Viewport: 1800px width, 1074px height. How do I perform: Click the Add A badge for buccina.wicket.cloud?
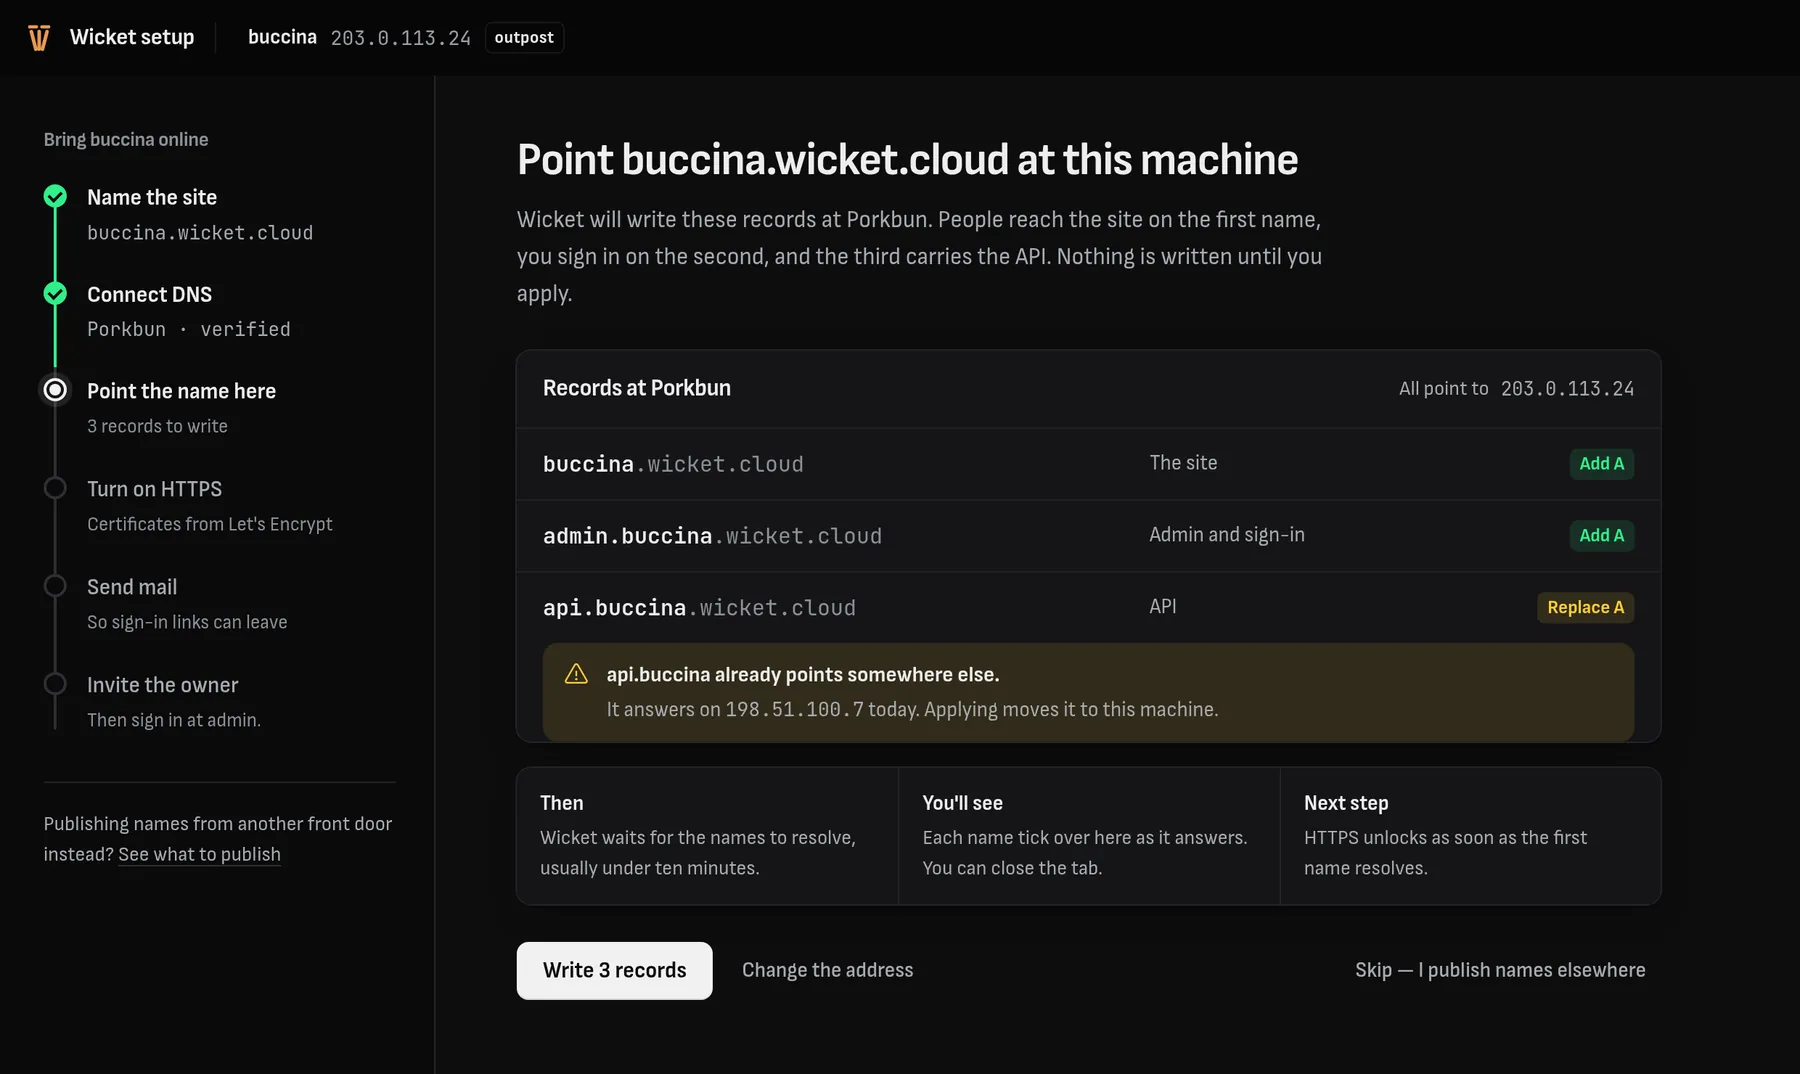(1601, 463)
